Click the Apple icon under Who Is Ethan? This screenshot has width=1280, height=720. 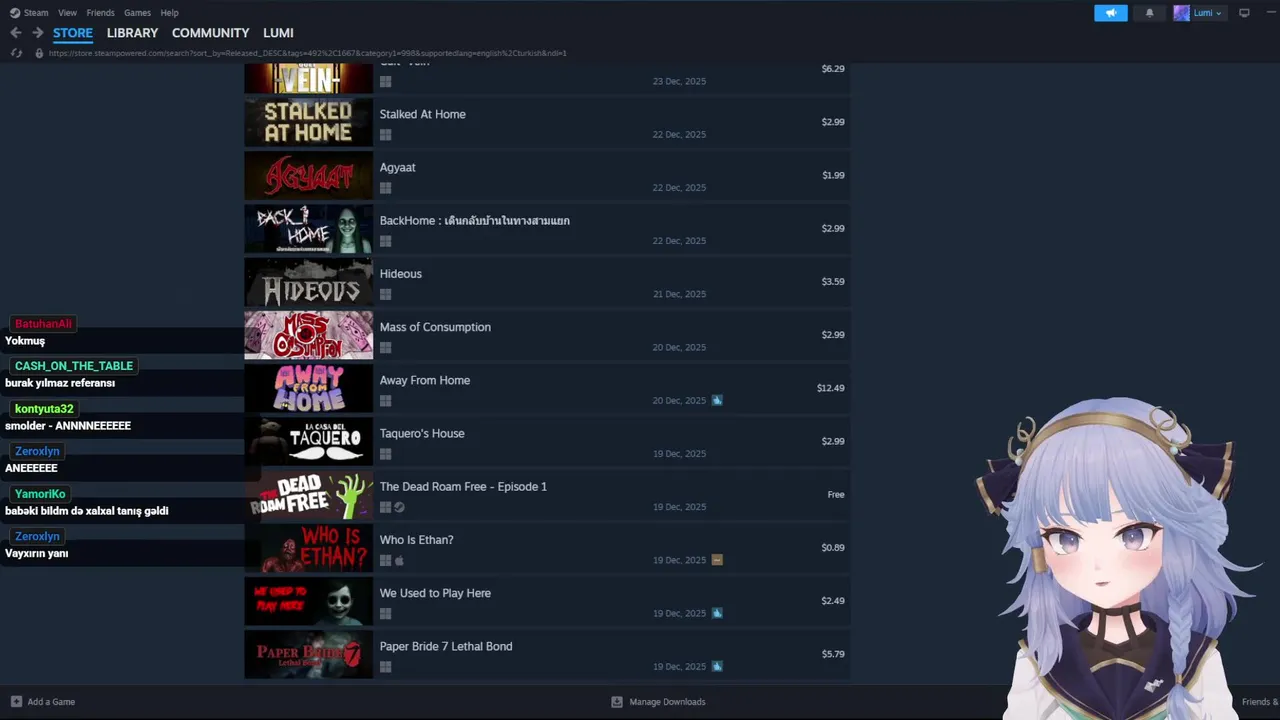[399, 560]
